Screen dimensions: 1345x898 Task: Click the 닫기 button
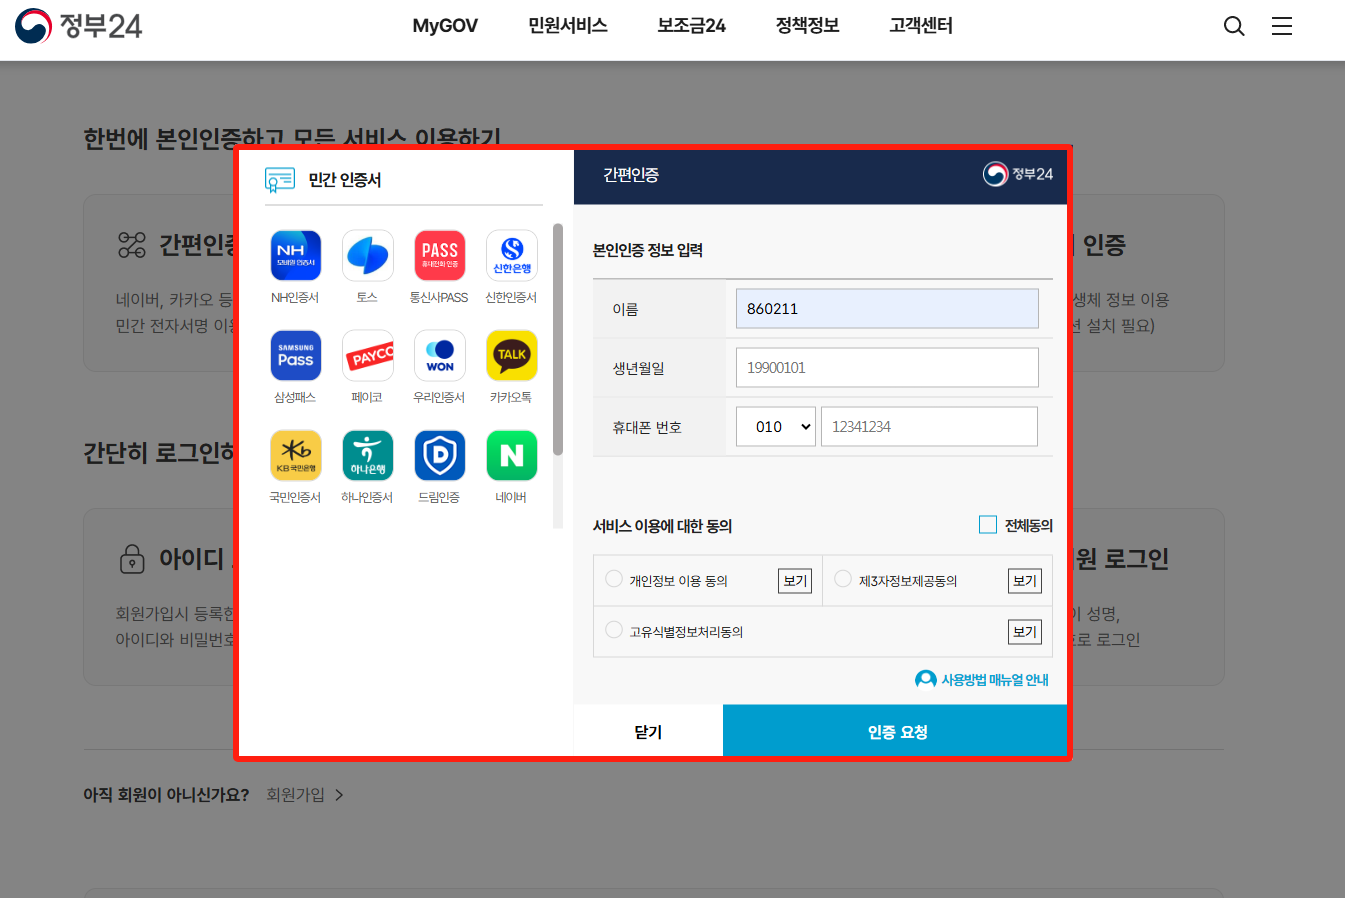point(648,731)
